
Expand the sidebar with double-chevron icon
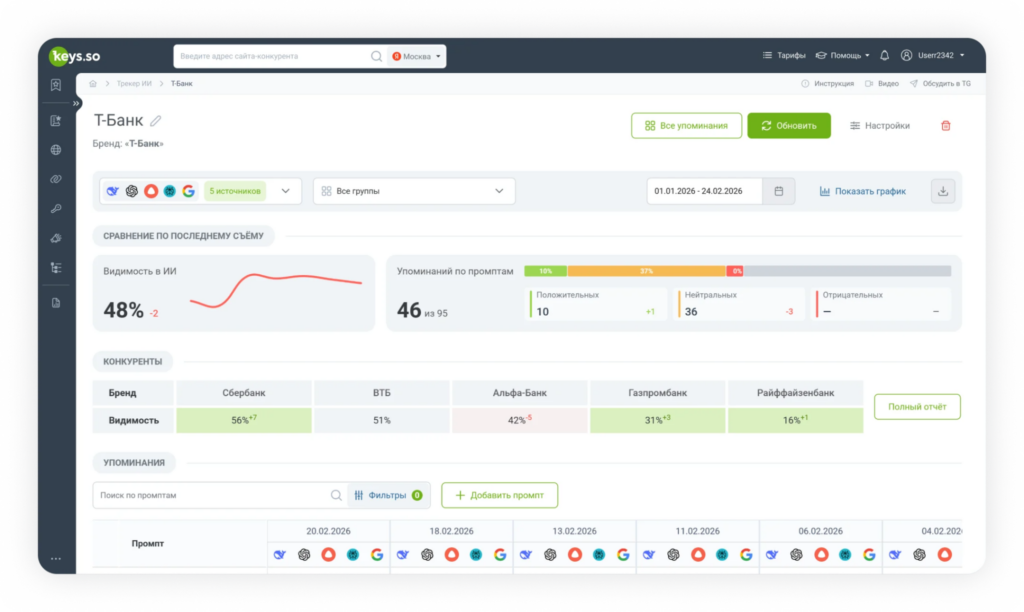[76, 103]
